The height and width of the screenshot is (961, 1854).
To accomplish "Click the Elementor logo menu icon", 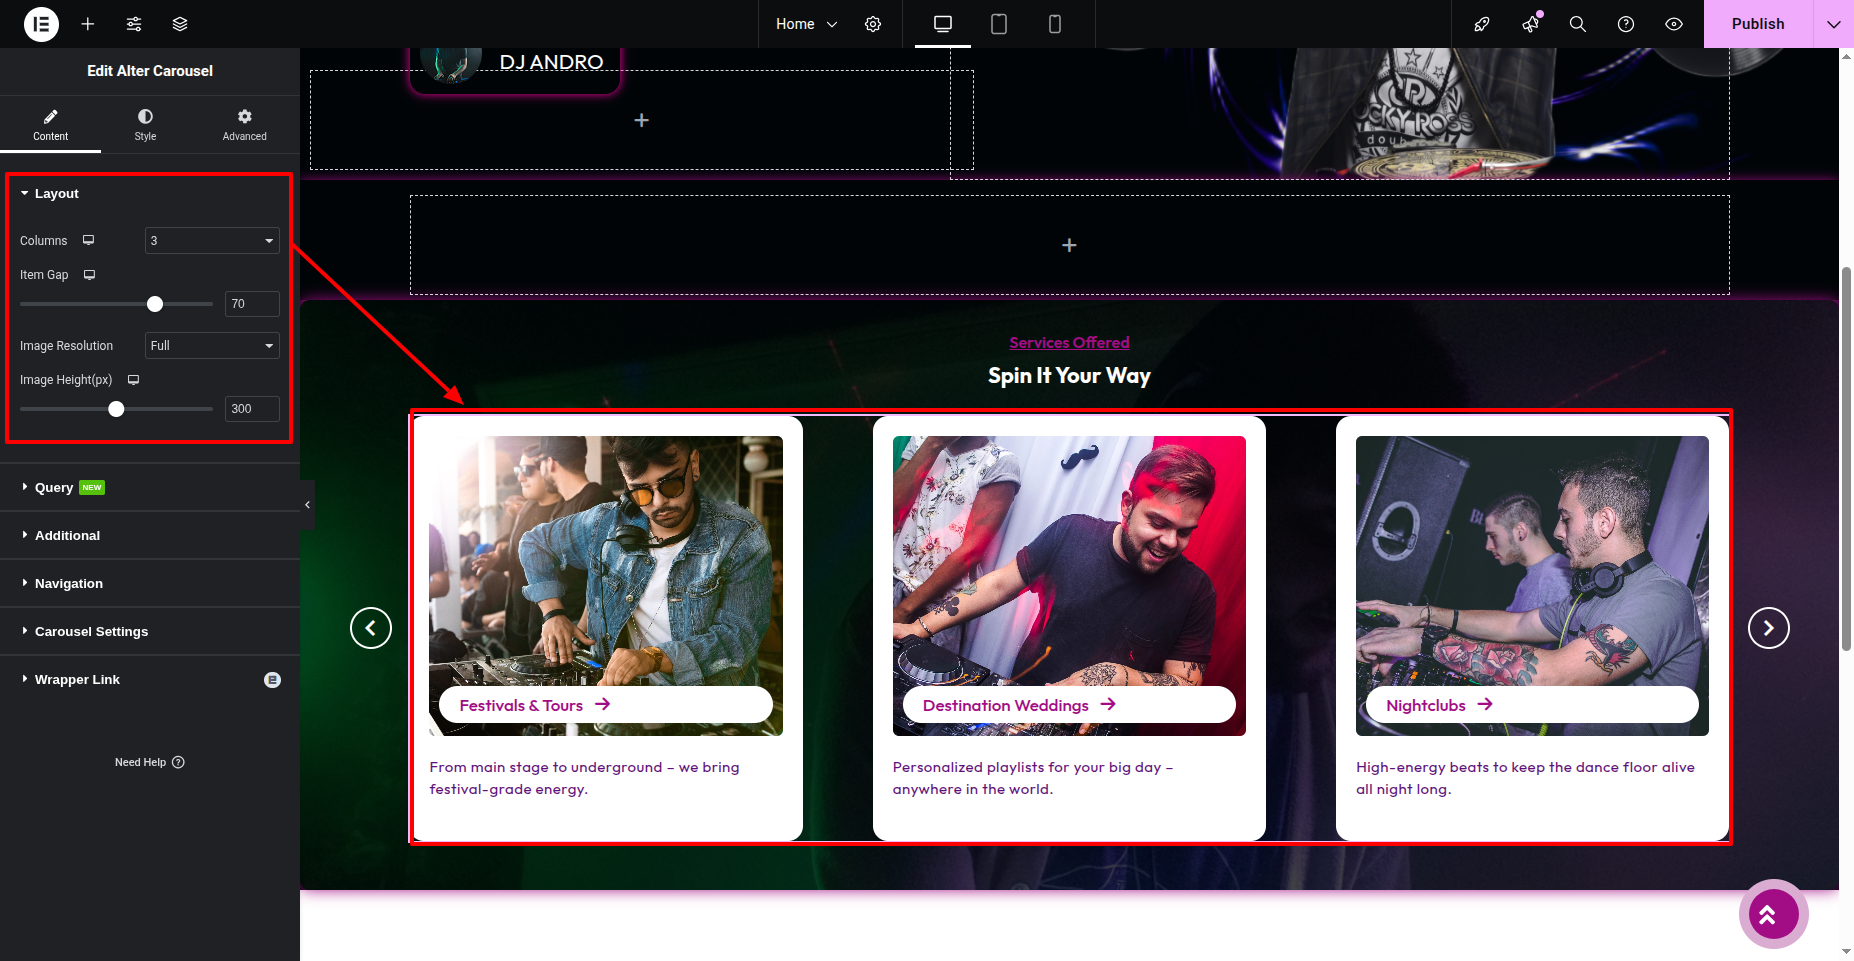I will point(41,24).
